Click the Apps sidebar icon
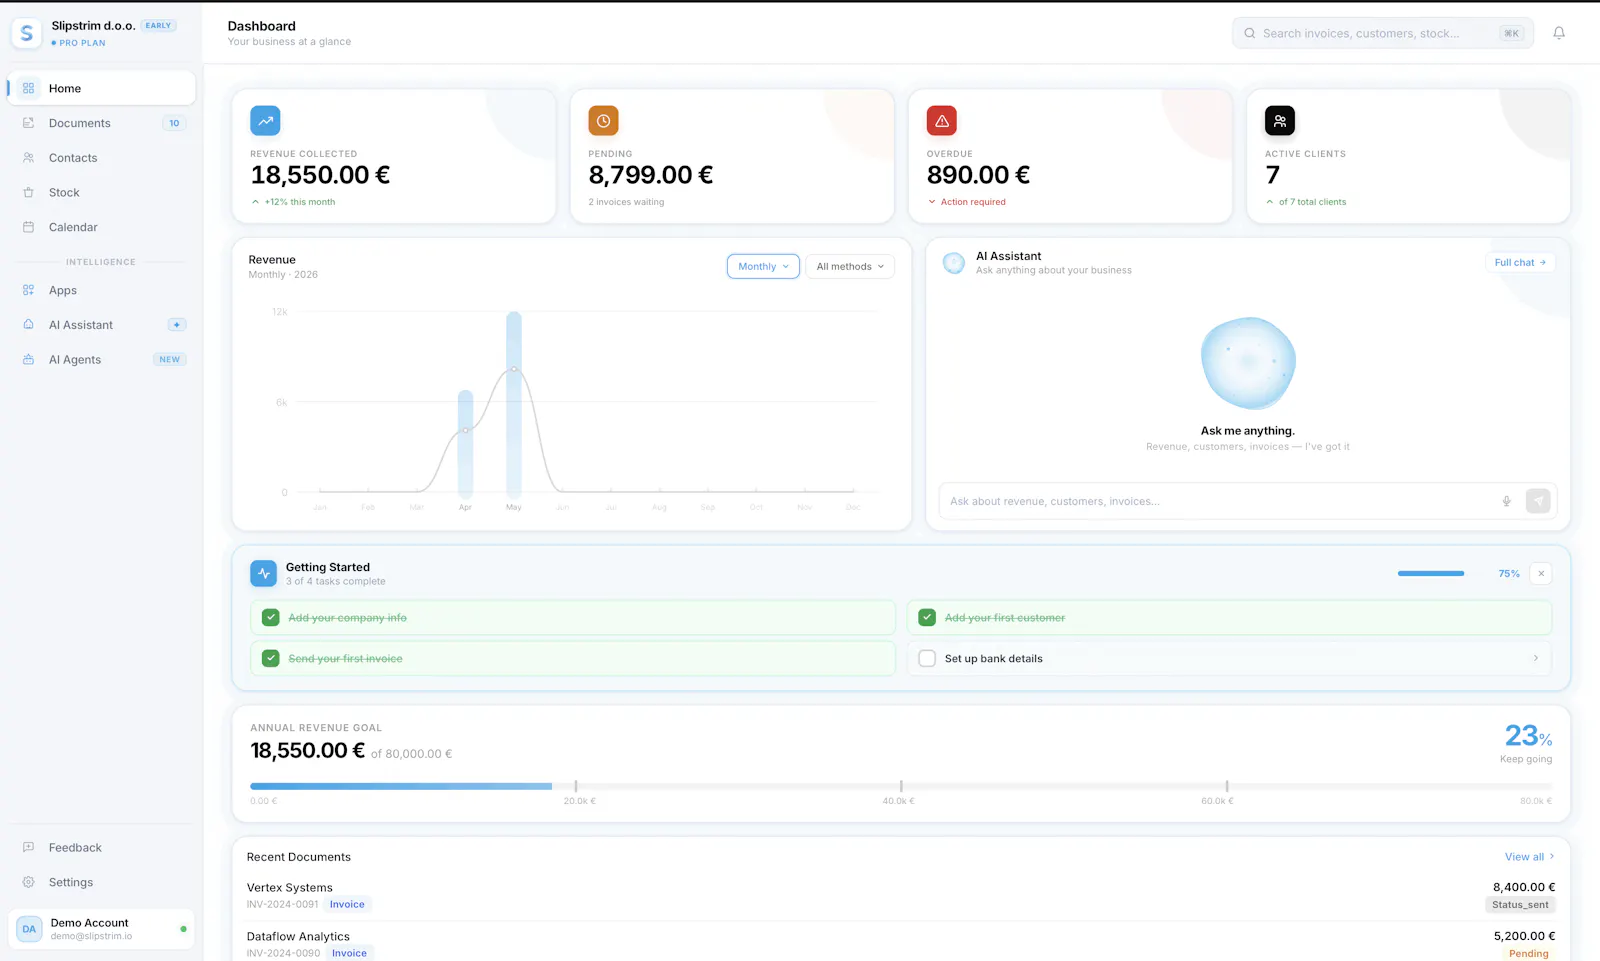The image size is (1600, 961). (28, 290)
